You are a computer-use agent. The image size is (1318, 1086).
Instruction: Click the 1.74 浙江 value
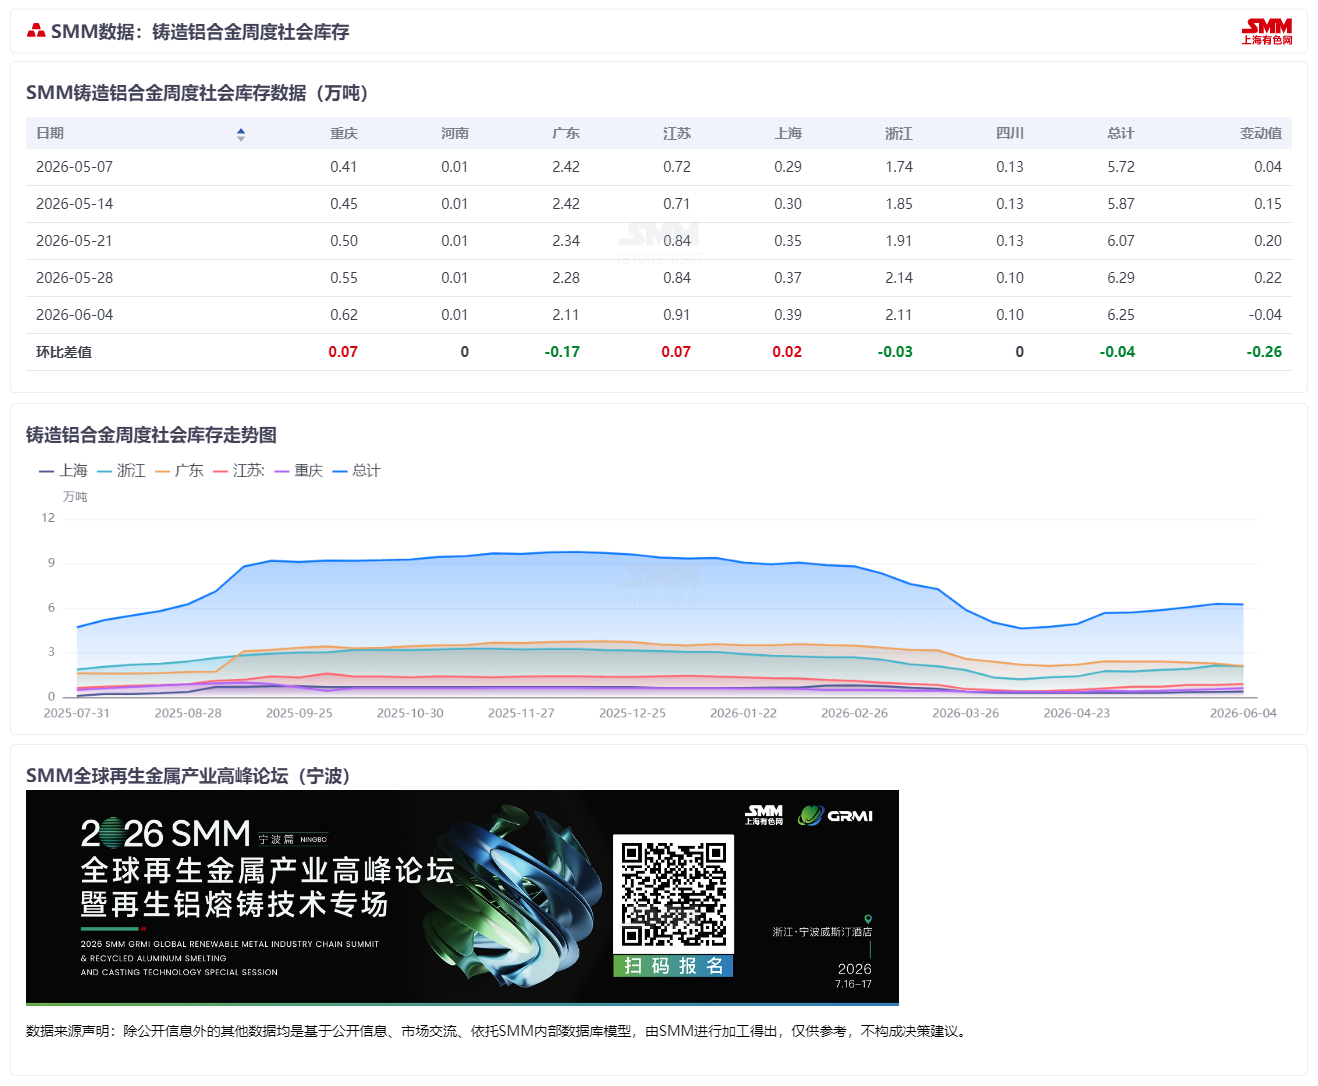[x=899, y=167]
